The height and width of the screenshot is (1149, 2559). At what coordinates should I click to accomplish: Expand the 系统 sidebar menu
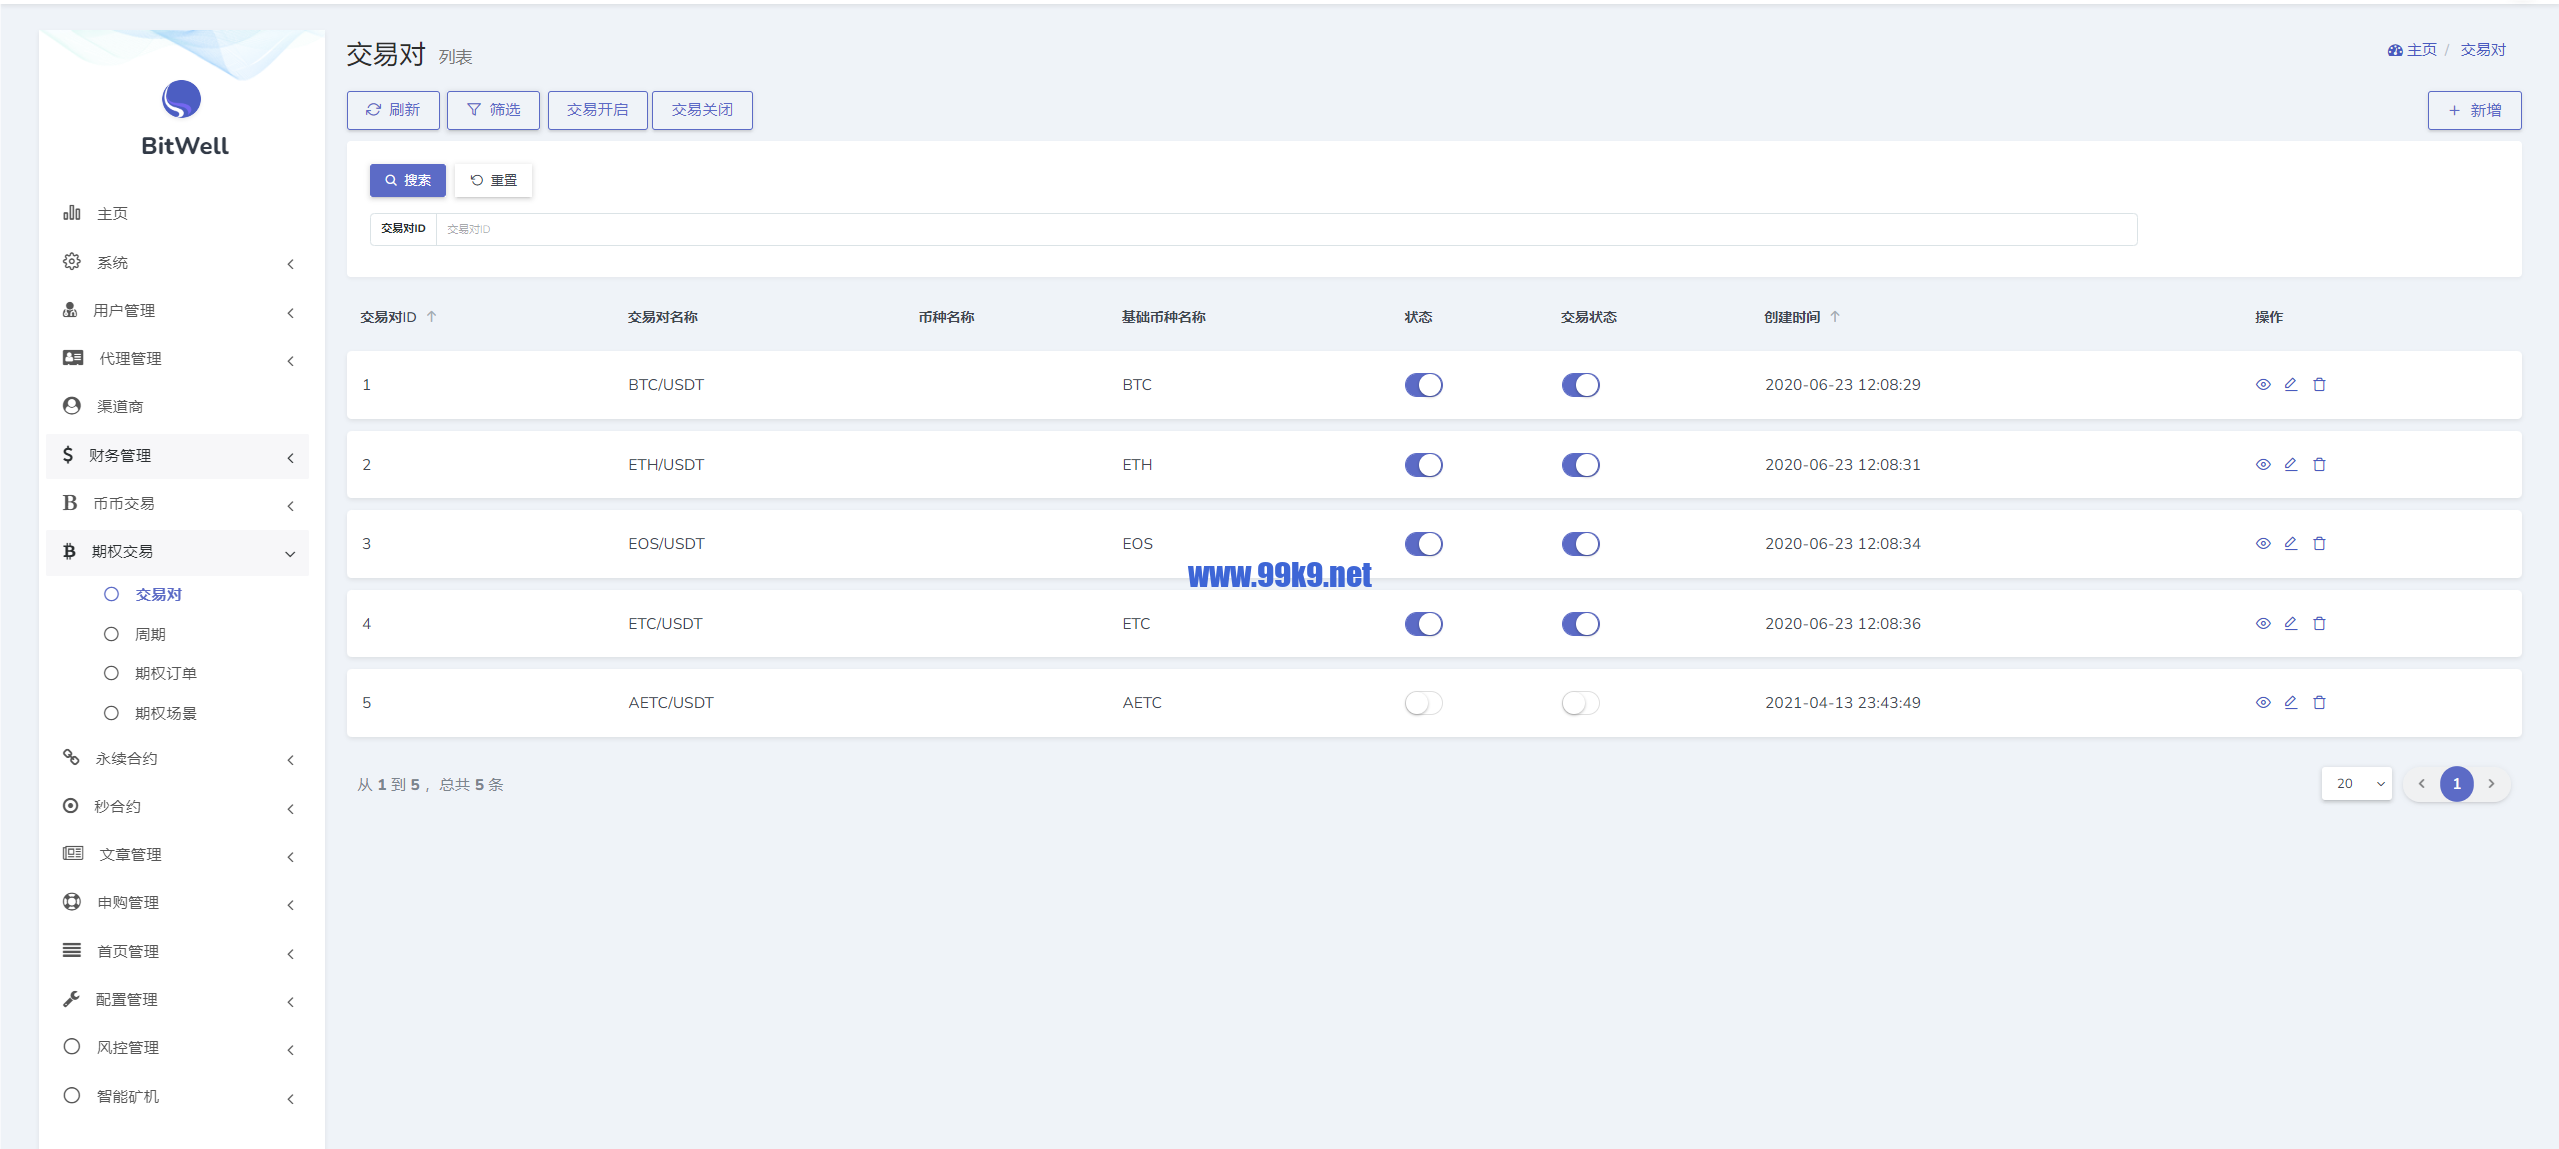coord(177,263)
